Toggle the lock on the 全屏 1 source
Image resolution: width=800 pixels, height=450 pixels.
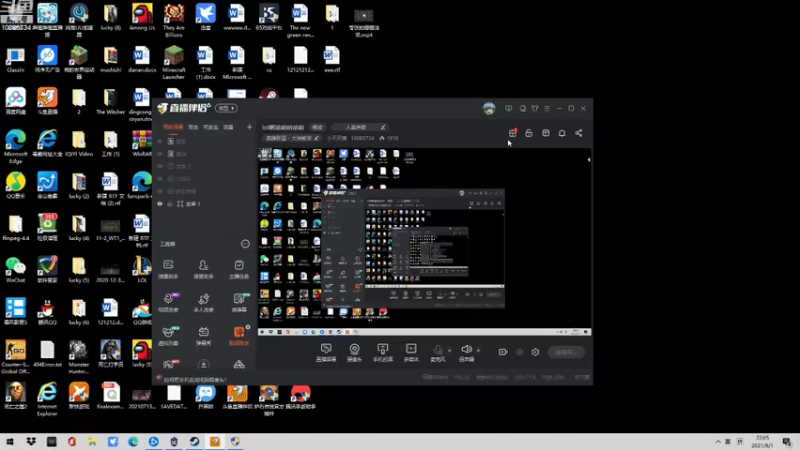tap(170, 204)
